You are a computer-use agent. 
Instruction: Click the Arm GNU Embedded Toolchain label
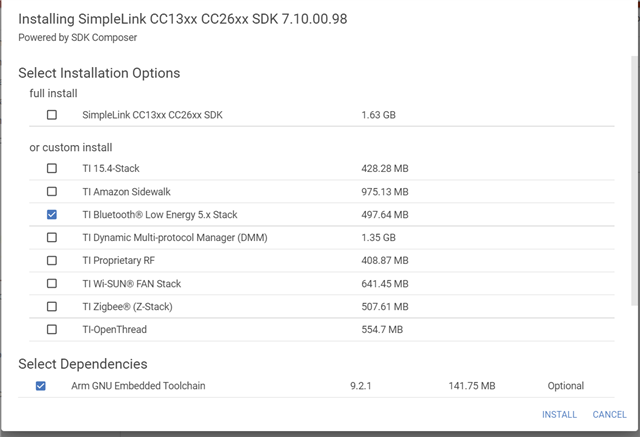138,386
